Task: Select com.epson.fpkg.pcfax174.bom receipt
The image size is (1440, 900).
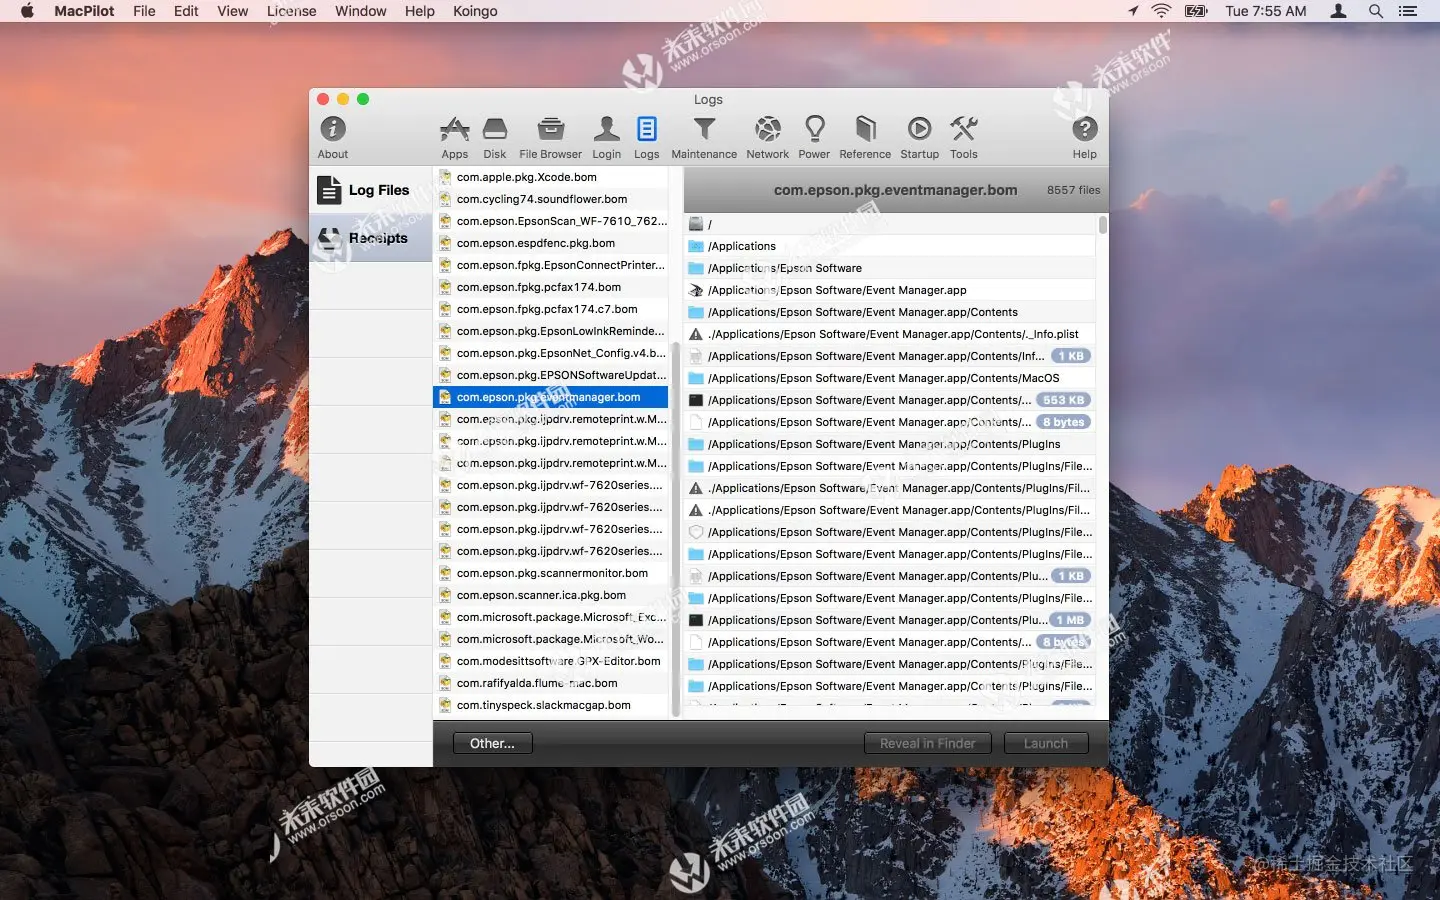Action: (551, 287)
